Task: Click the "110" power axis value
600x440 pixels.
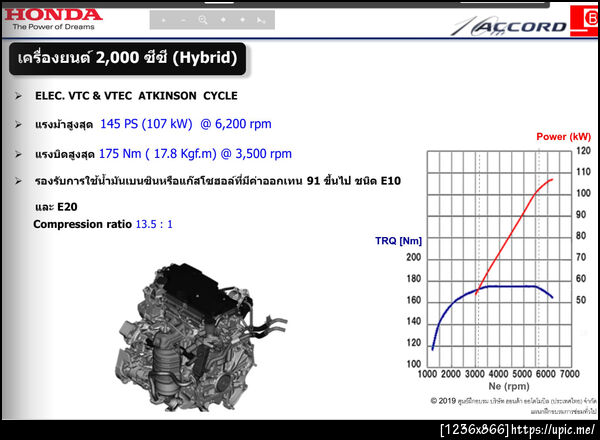Action: coord(584,172)
